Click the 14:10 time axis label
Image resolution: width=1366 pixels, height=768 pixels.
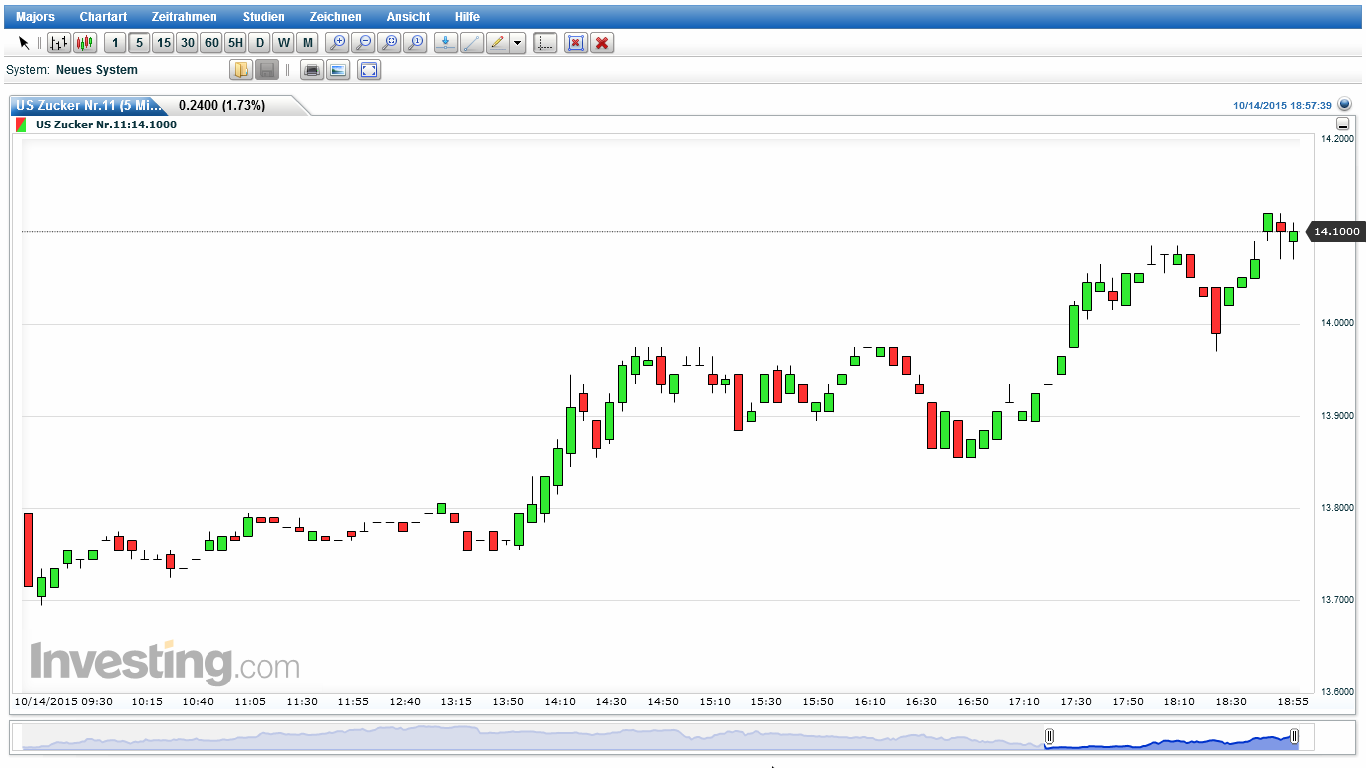coord(560,702)
